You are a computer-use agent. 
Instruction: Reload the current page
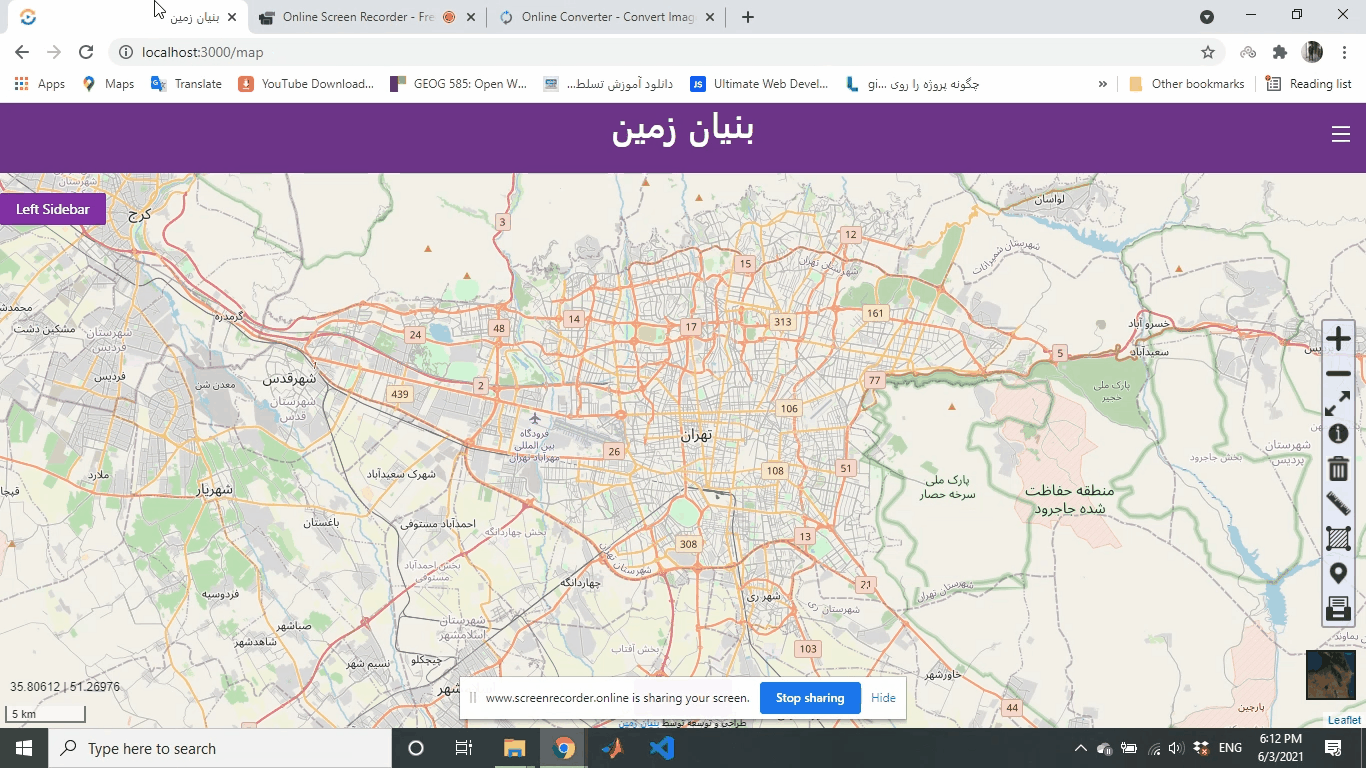pos(86,52)
